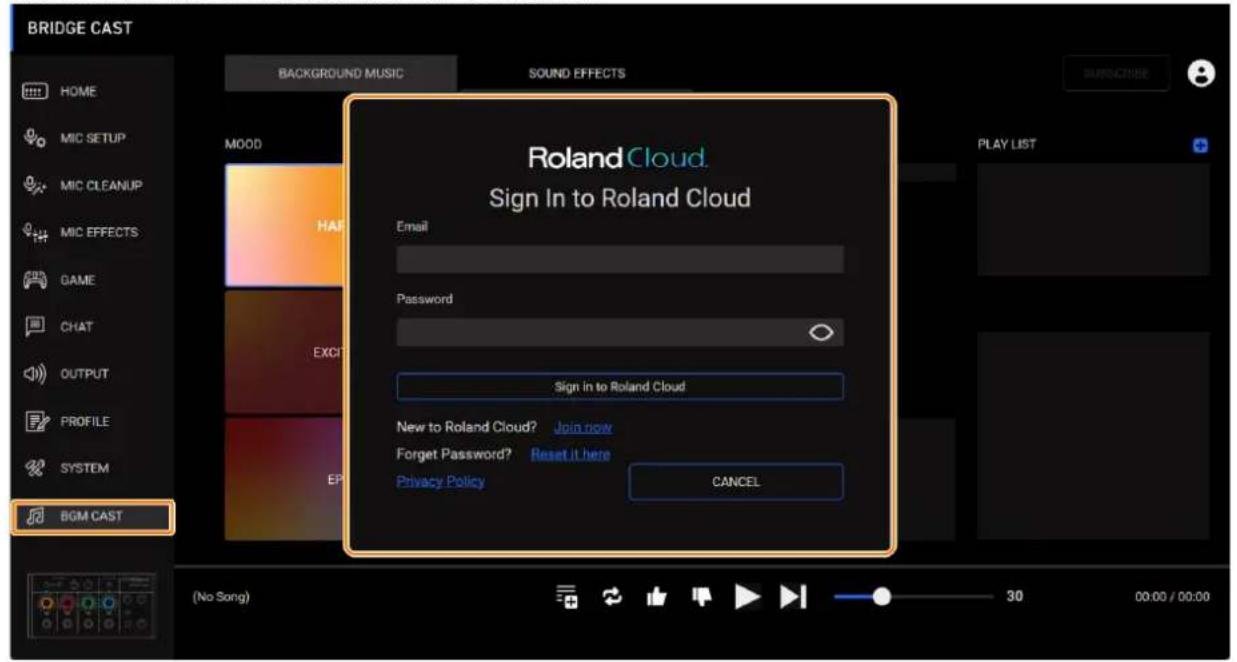Open the account profile icon
The image size is (1237, 662).
1201,73
